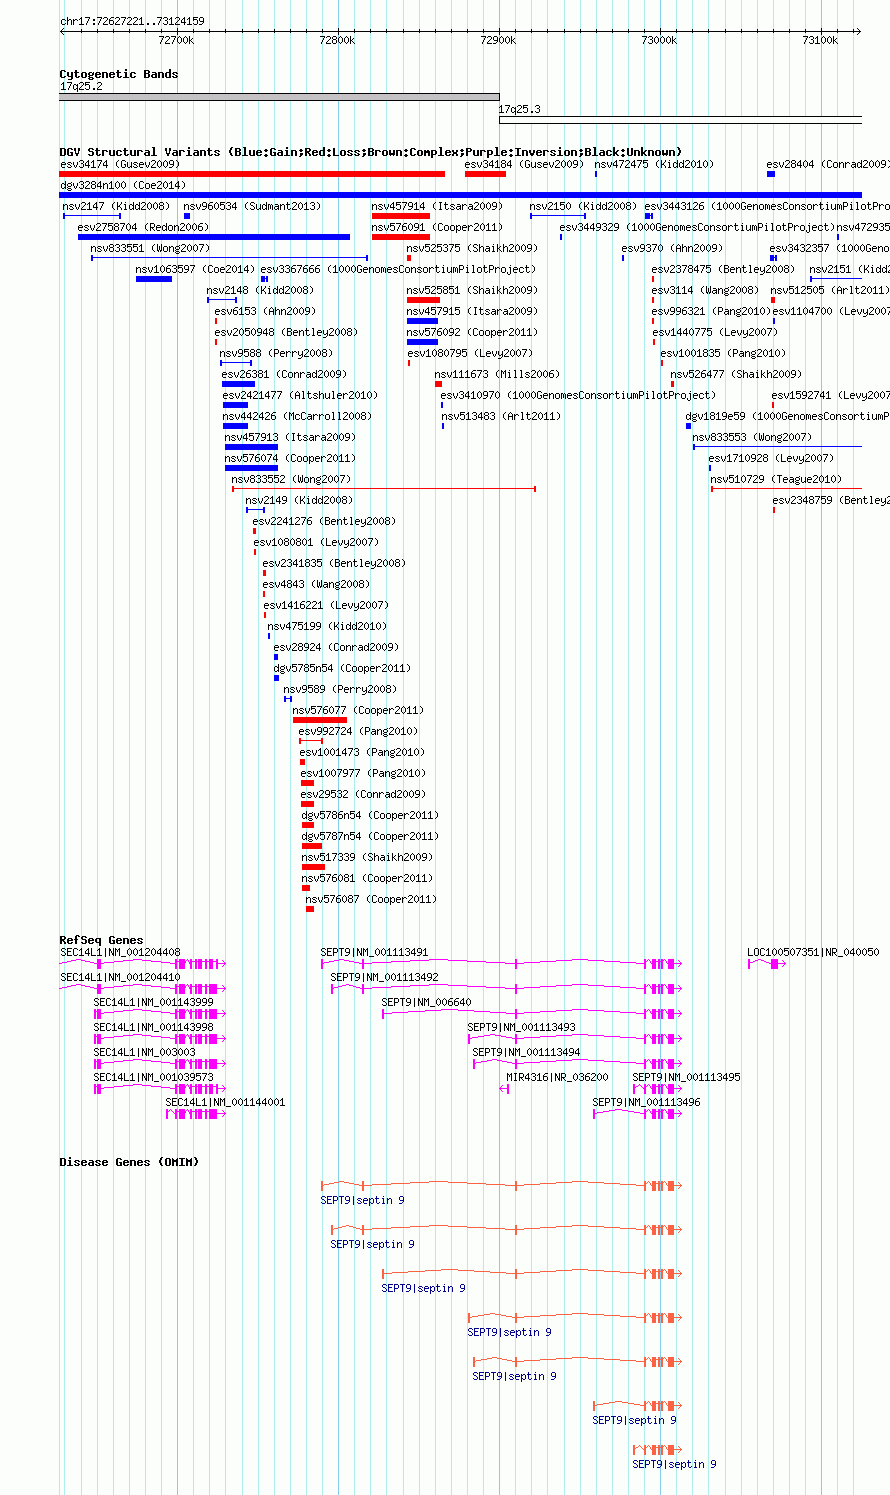Select nsv9589 (Perry2008) label

tap(340, 689)
